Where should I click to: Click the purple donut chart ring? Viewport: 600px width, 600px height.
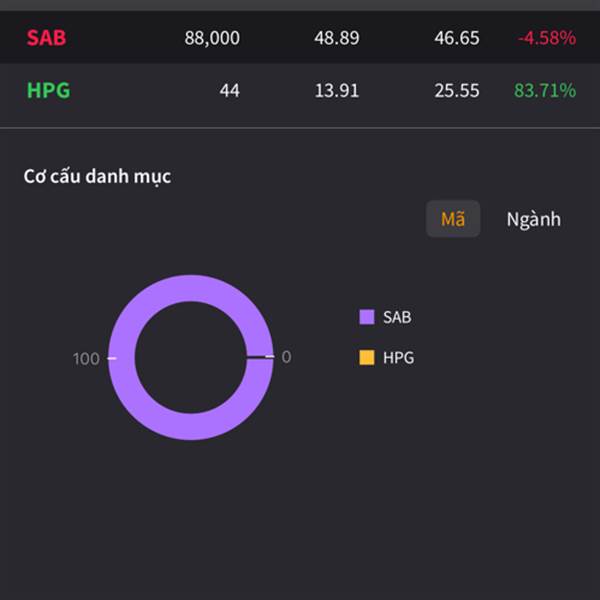(x=190, y=289)
